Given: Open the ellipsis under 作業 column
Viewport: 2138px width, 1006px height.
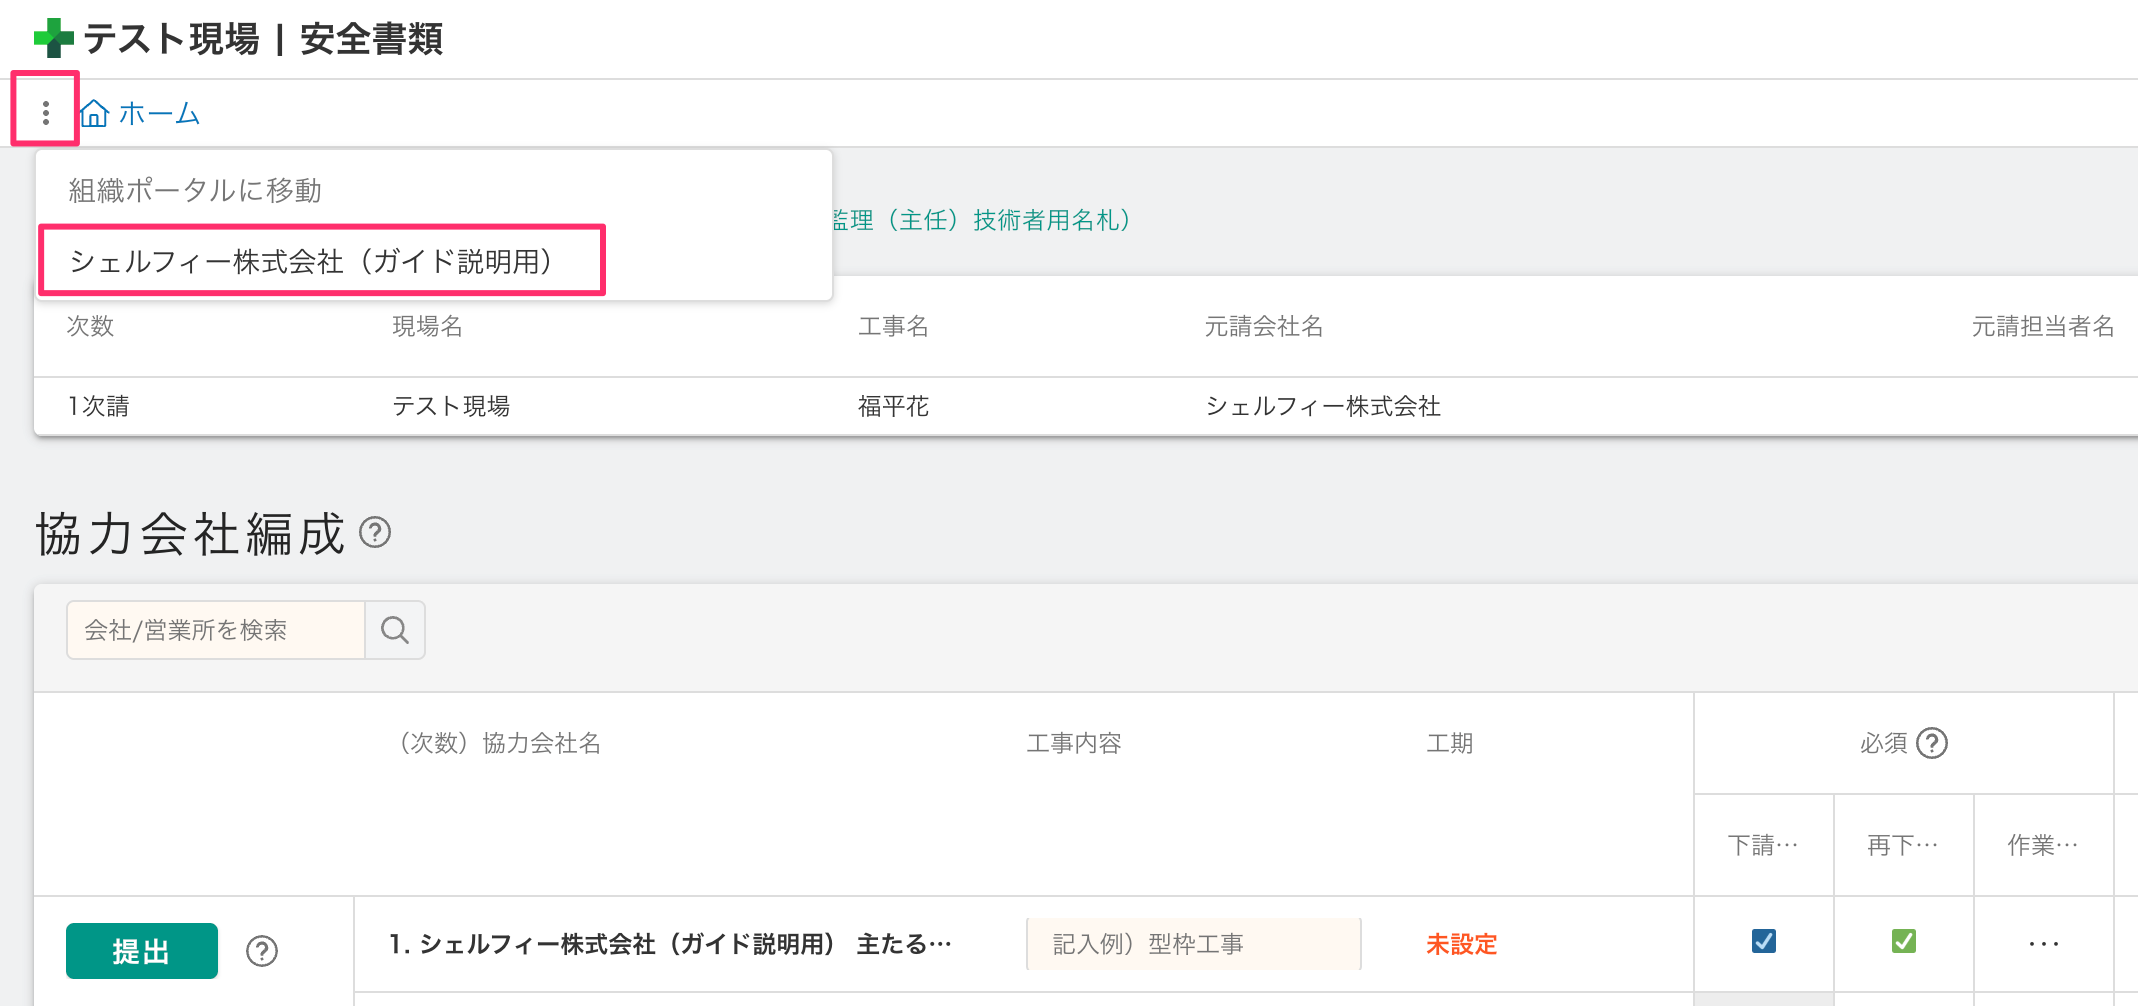Looking at the screenshot, I should click(x=2043, y=944).
